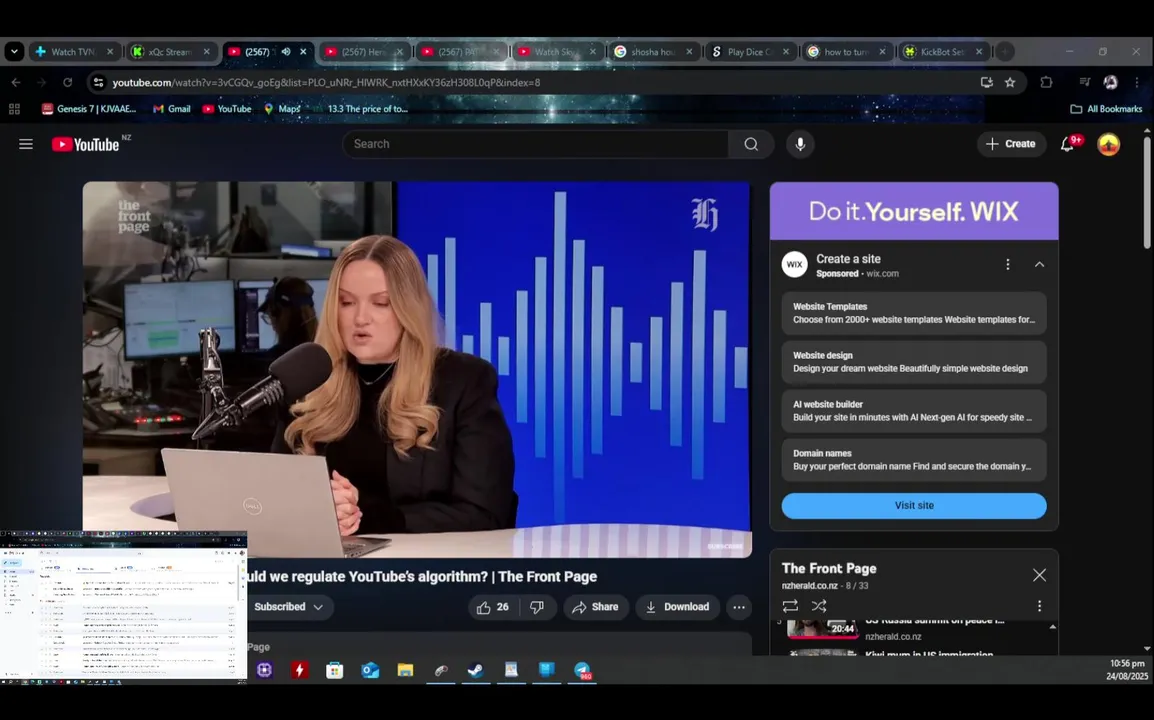Image resolution: width=1154 pixels, height=720 pixels.
Task: Install app icon in address bar
Action: [x=986, y=82]
